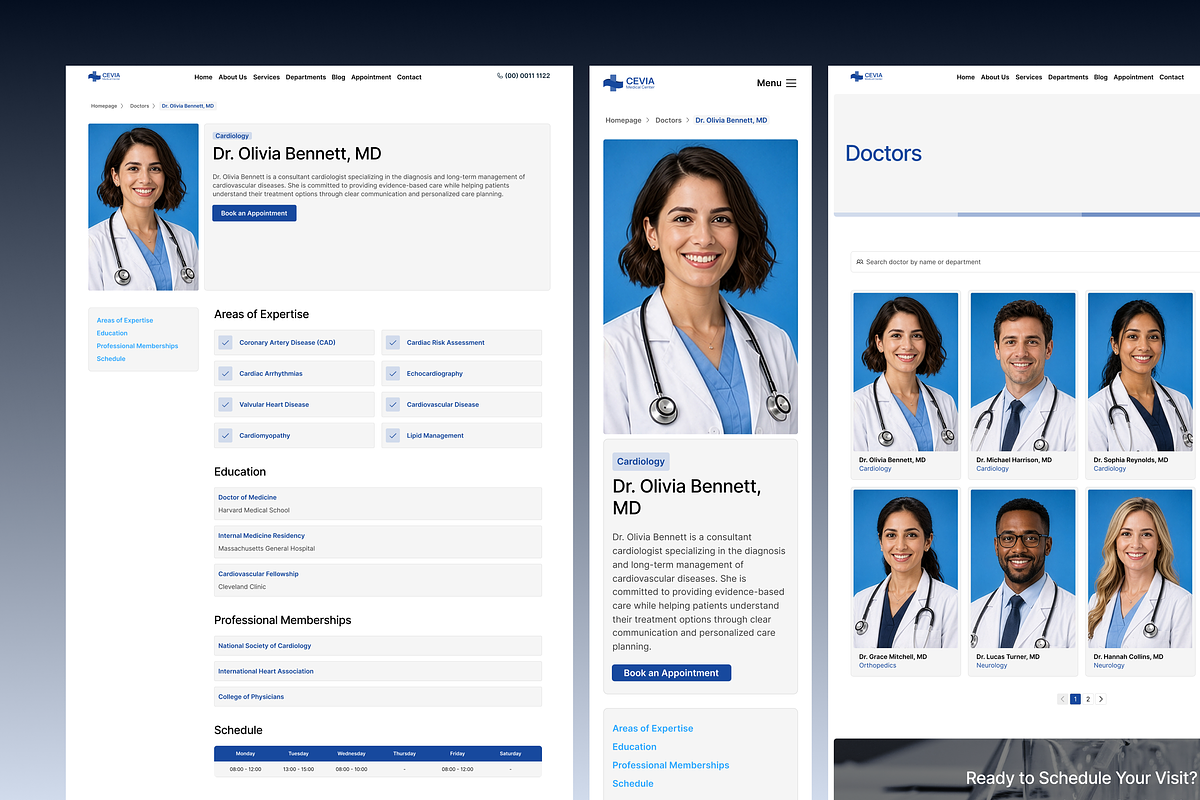
Task: Call the phone number (00) 0011 1122
Action: click(x=527, y=76)
